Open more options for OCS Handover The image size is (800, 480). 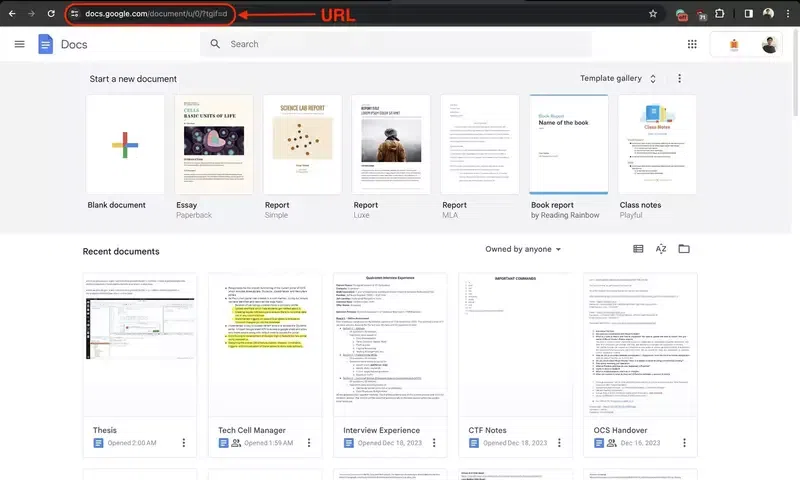[684, 443]
